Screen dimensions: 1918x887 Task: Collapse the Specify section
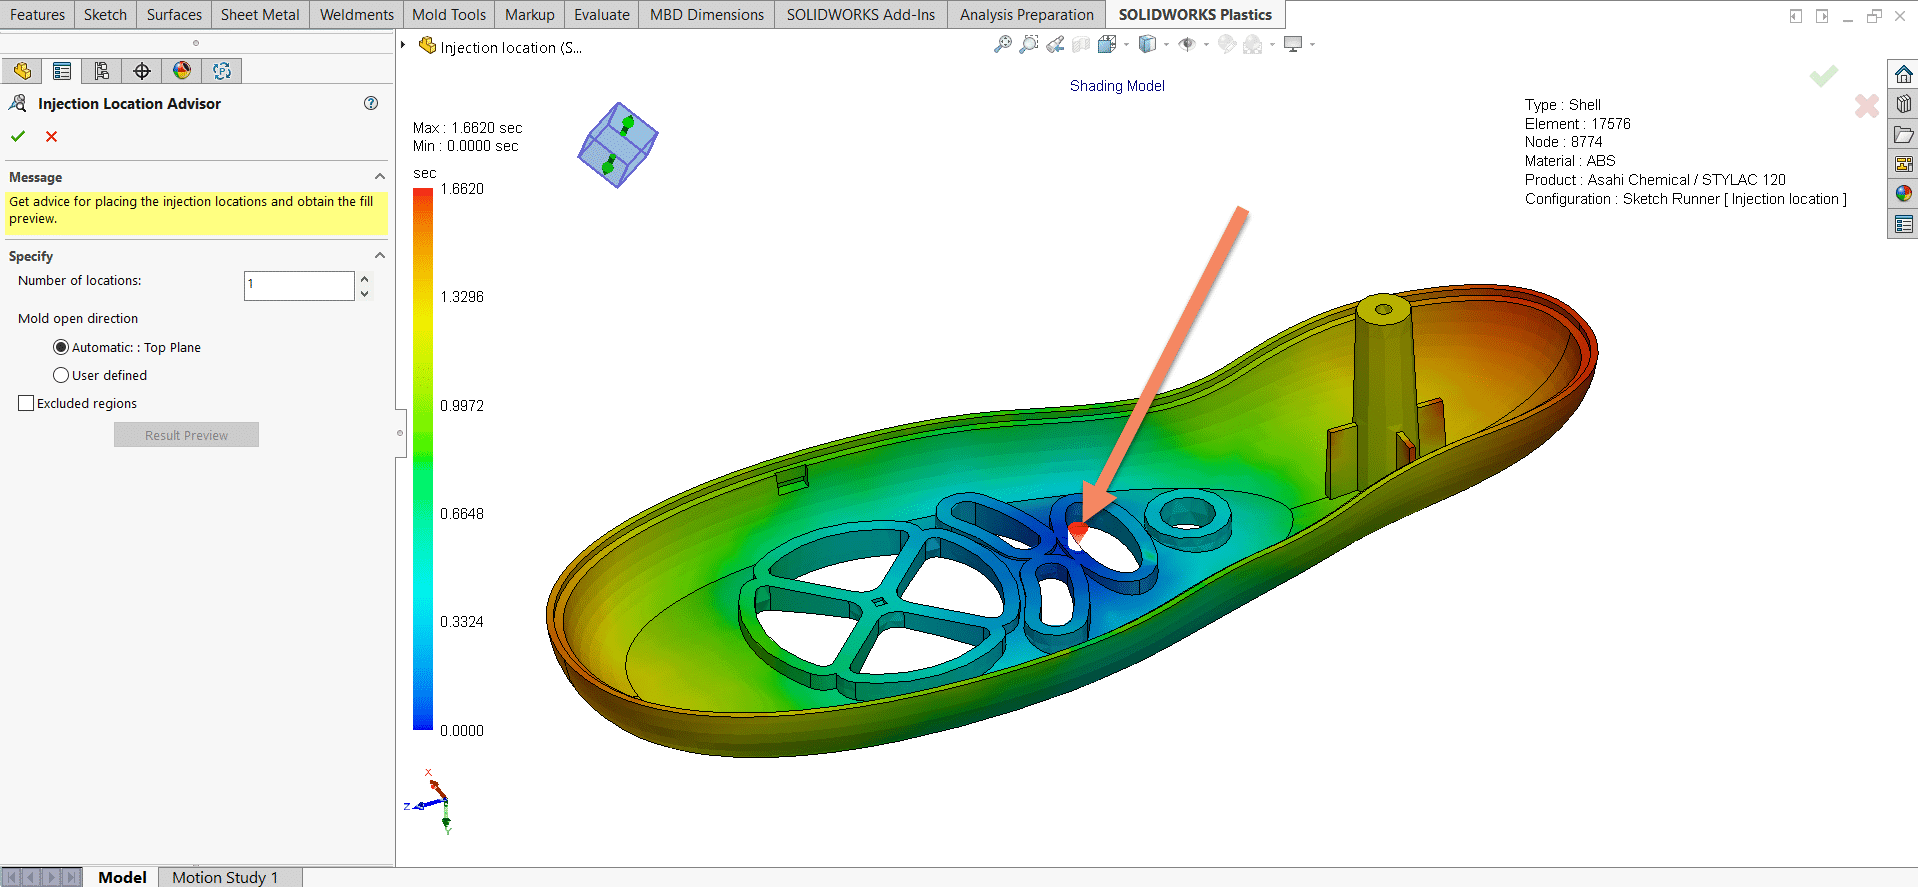coord(380,256)
